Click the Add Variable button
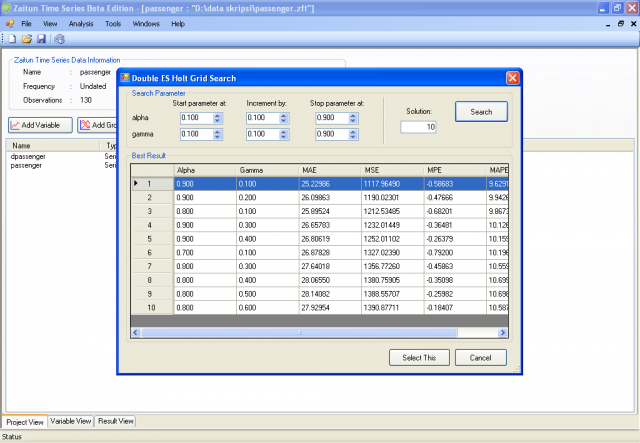 [38, 125]
